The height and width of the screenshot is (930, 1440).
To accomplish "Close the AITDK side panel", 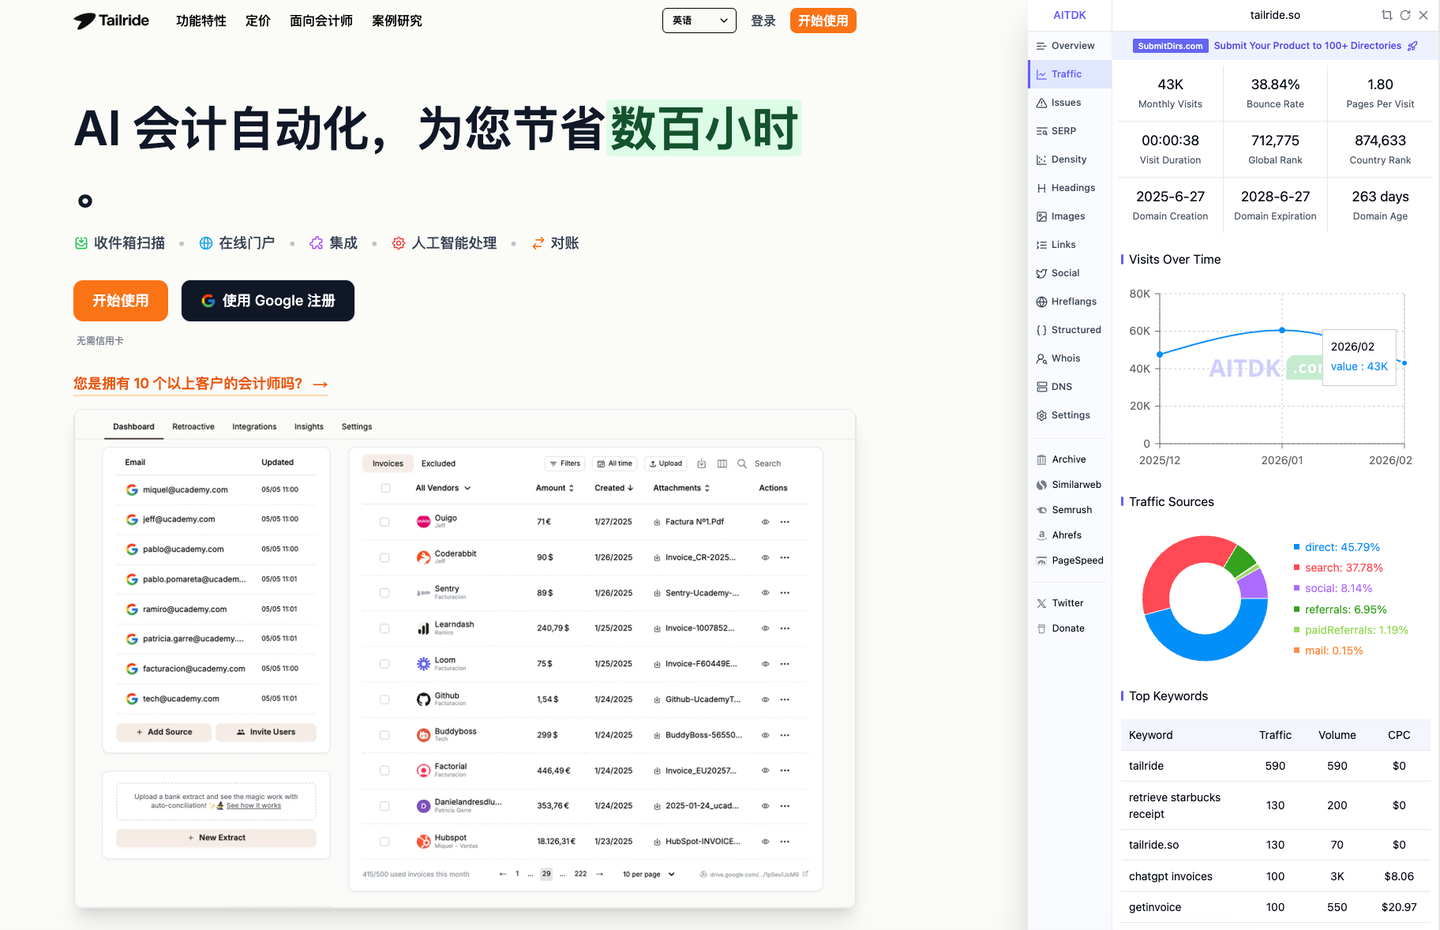I will (x=1423, y=15).
